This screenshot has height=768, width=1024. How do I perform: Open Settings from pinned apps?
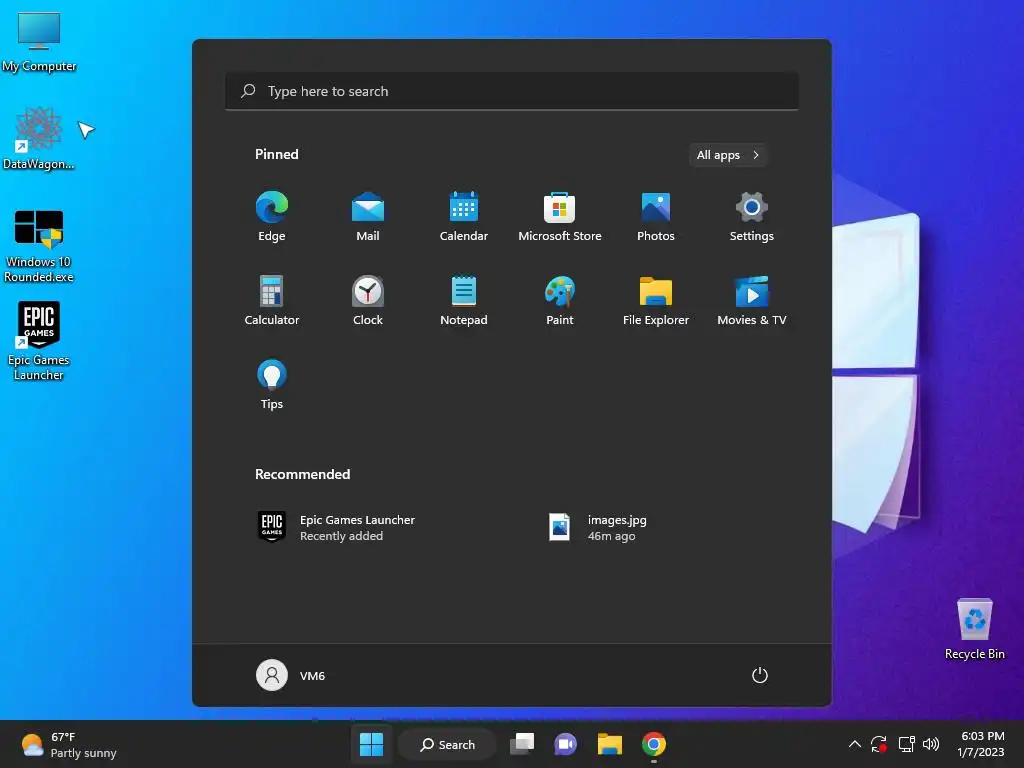(x=752, y=216)
